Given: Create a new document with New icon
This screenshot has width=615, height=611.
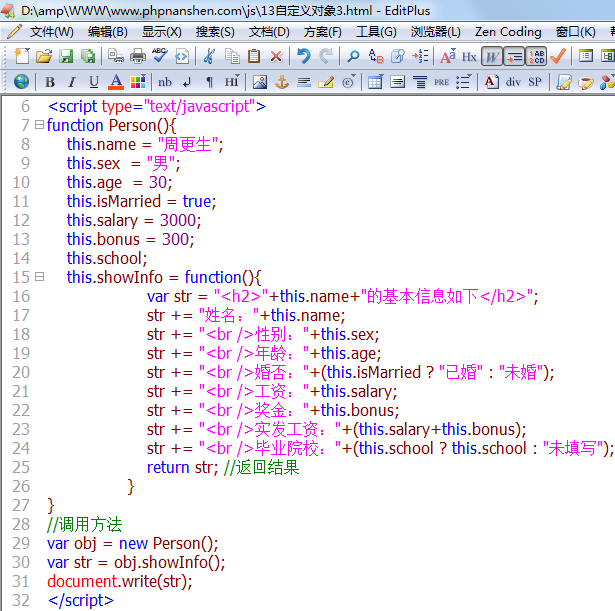Looking at the screenshot, I should [x=22, y=56].
